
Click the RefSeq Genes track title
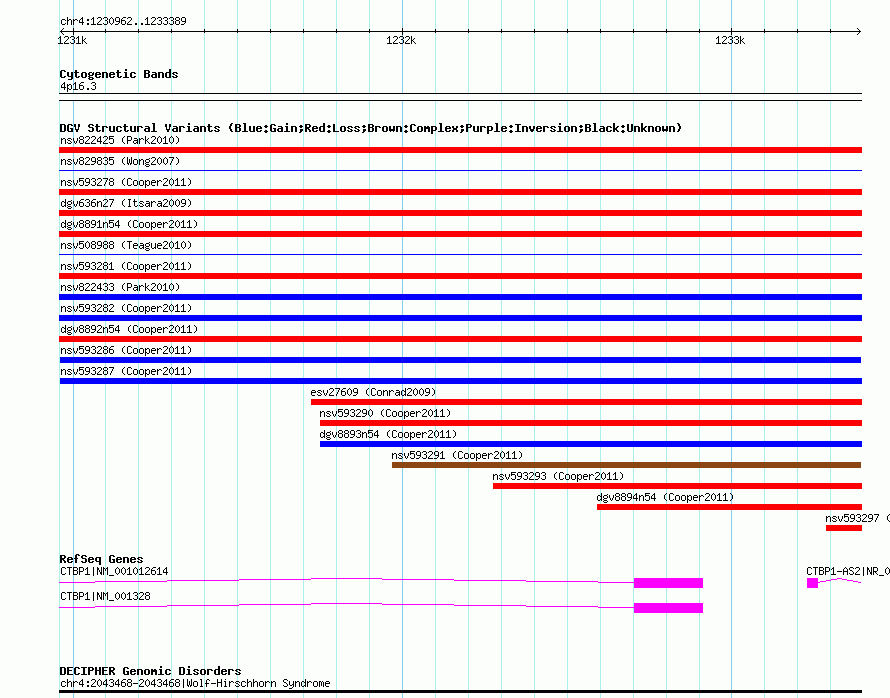coord(101,559)
